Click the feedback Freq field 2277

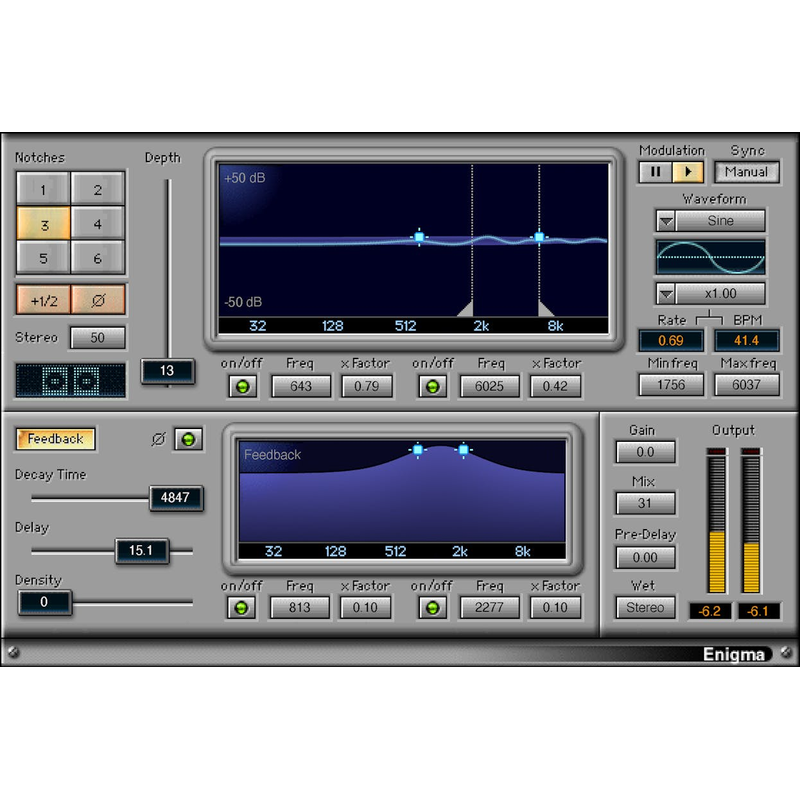489,608
